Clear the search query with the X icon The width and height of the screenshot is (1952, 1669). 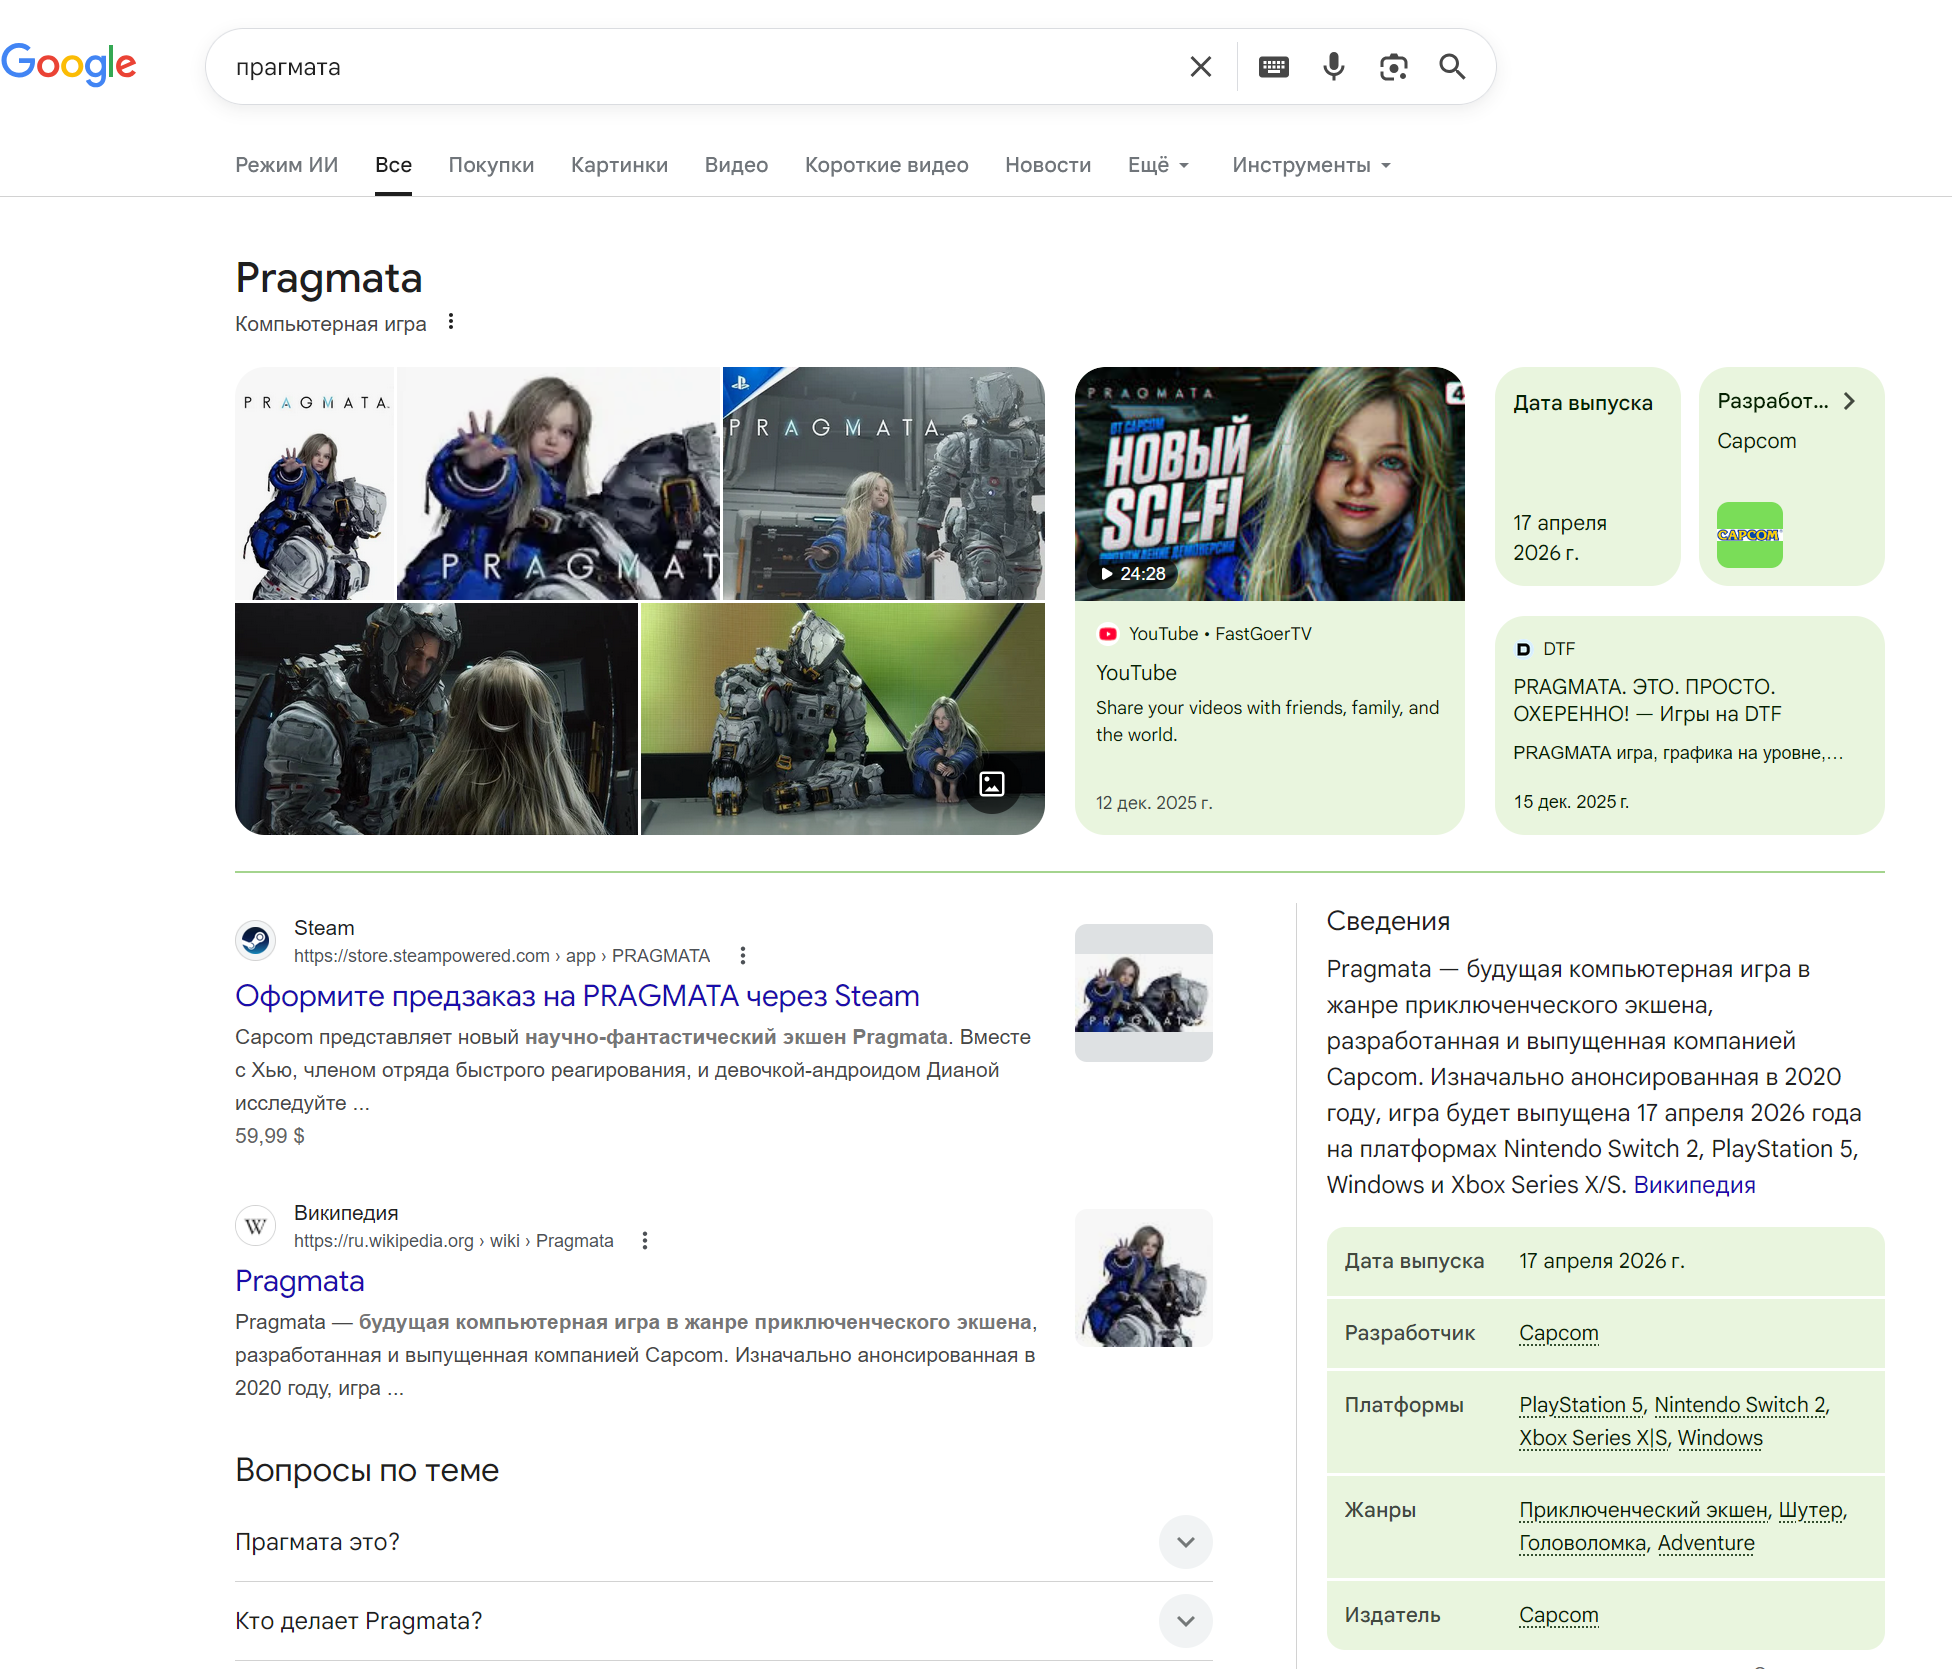1200,67
